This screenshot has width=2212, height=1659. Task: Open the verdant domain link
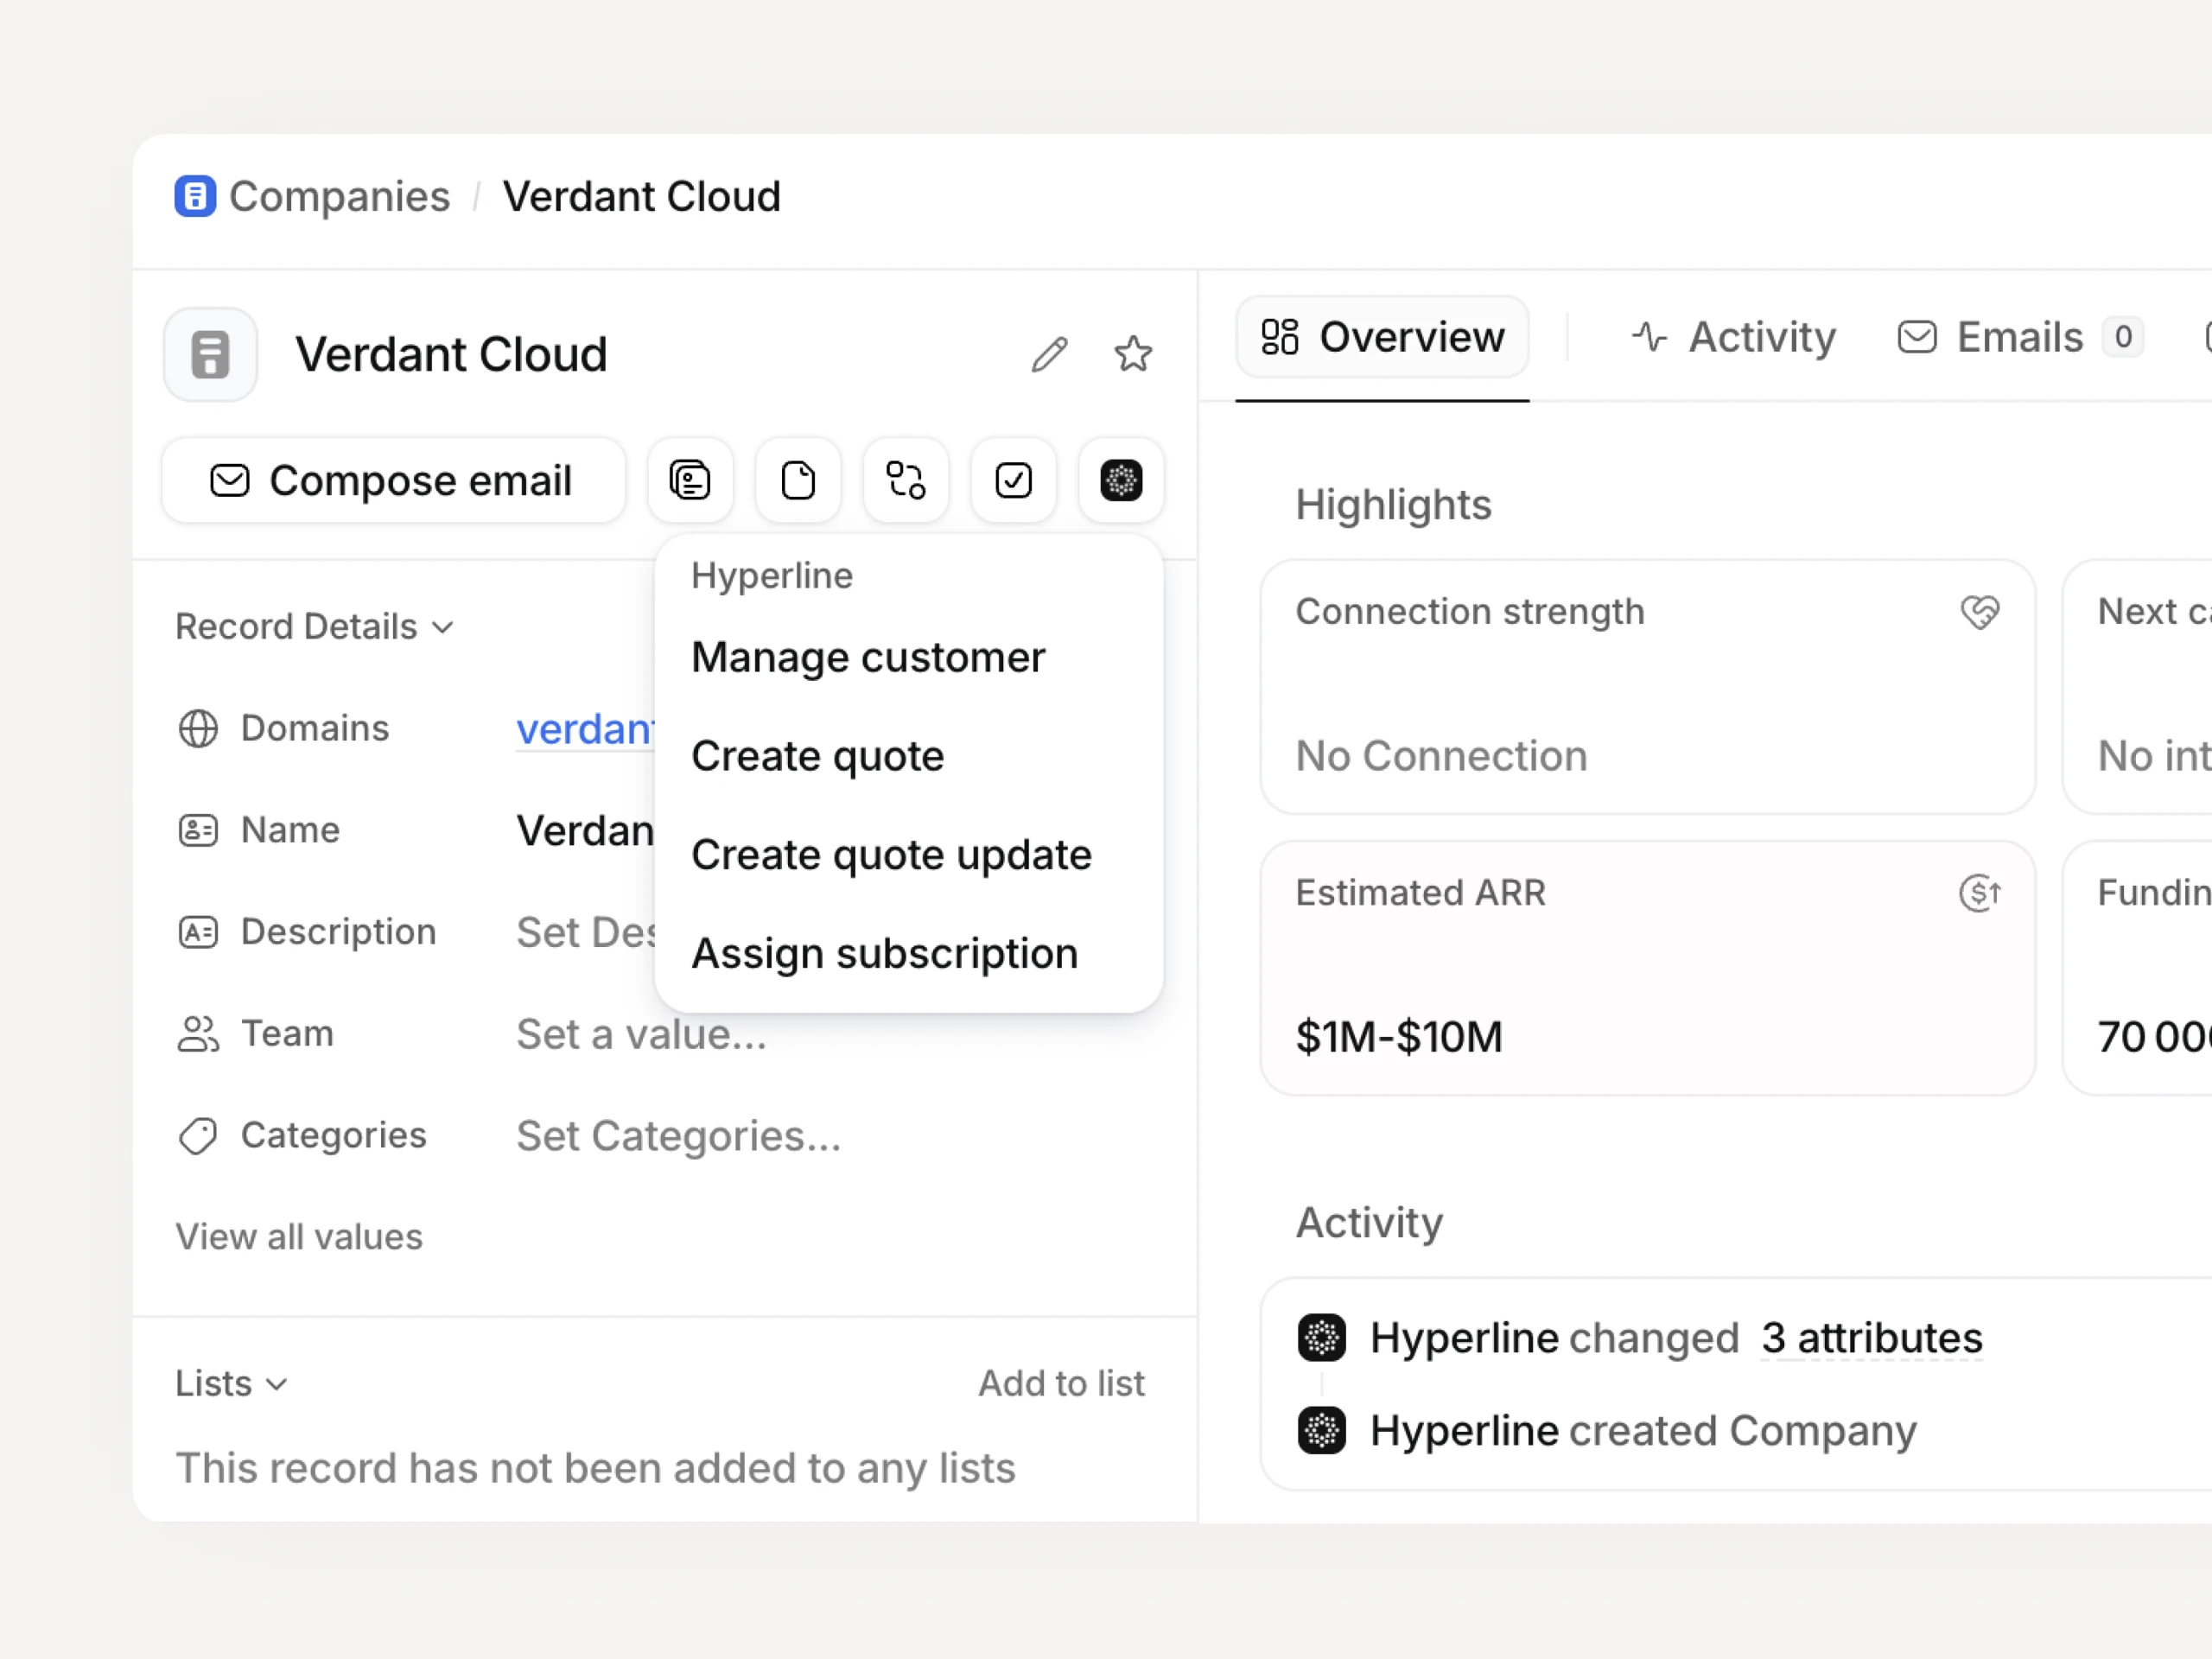click(x=585, y=729)
